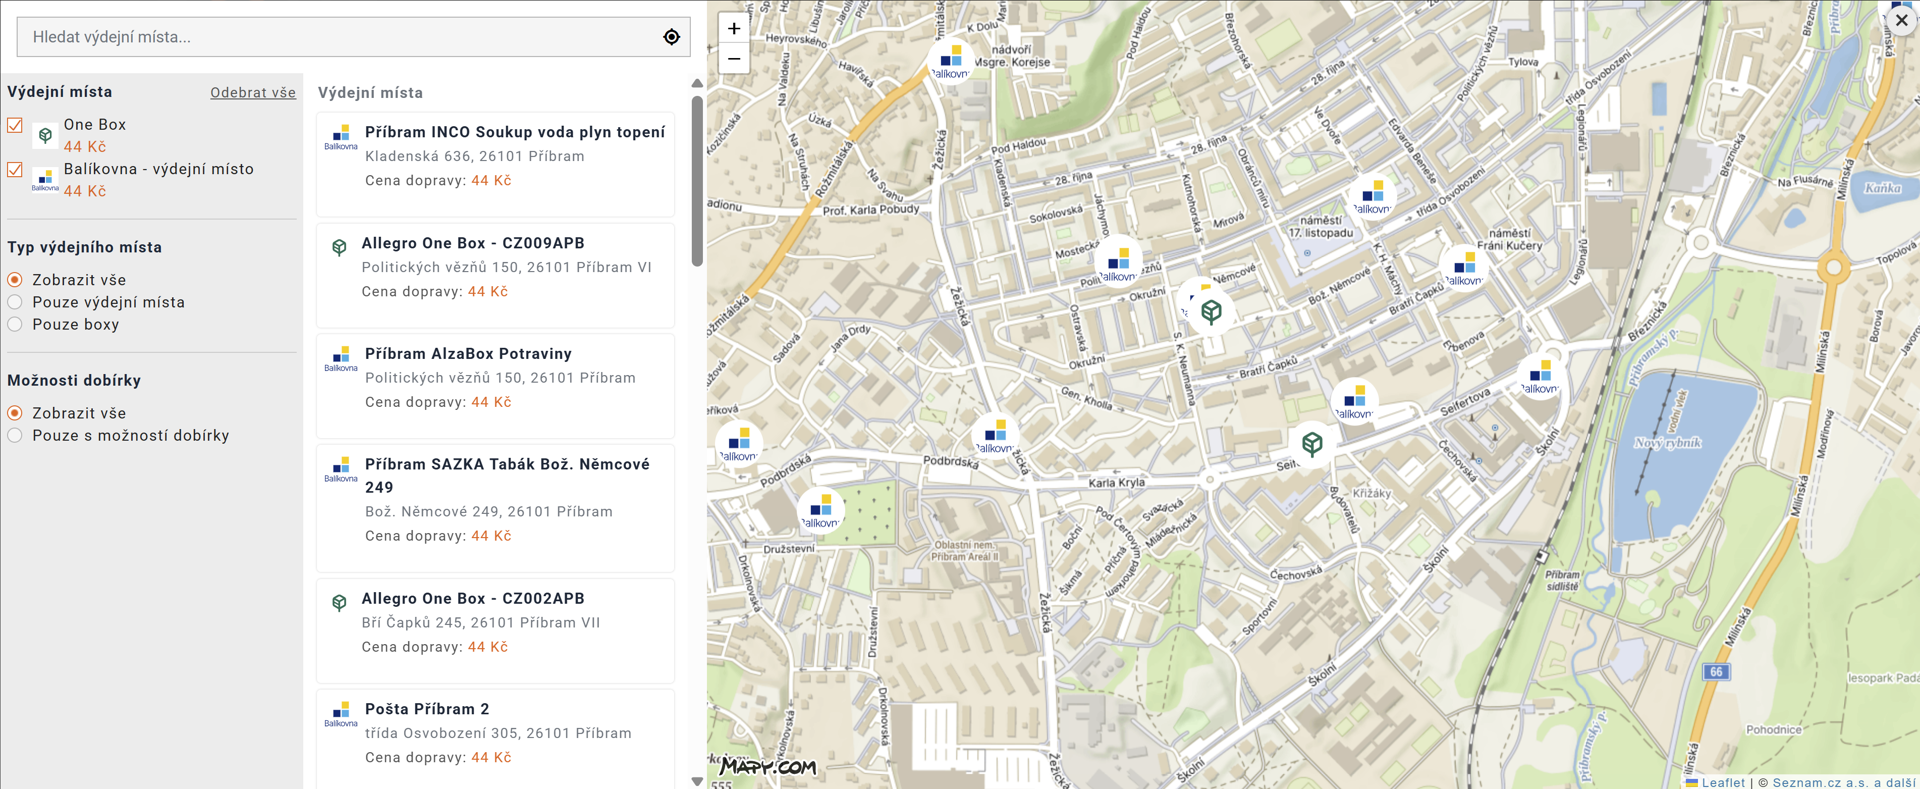Click the Balíkovna marker near Družstevní street

pos(821,510)
